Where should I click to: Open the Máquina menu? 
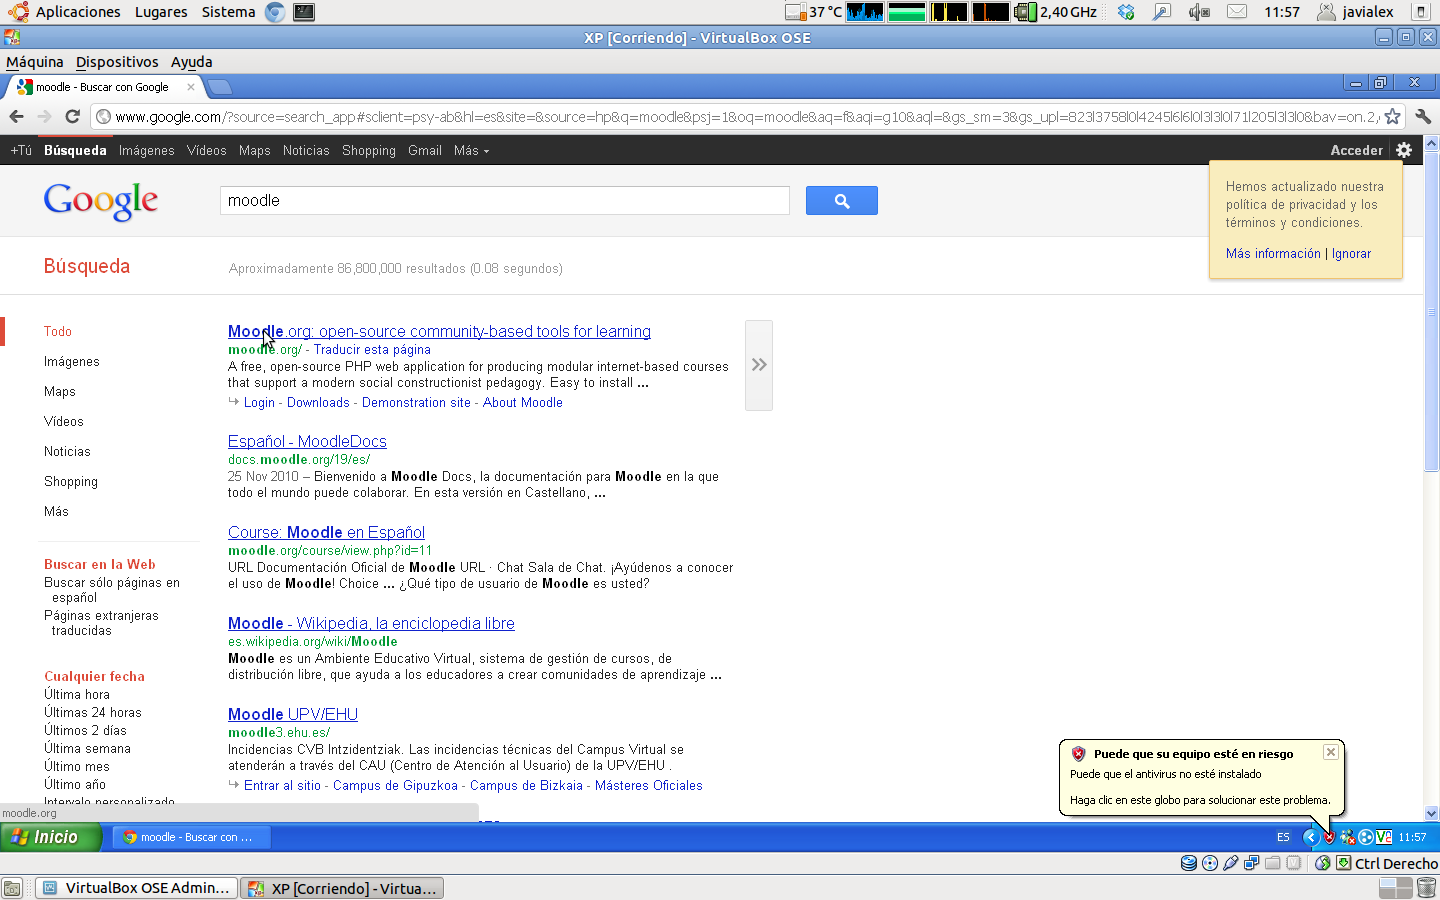click(x=35, y=62)
